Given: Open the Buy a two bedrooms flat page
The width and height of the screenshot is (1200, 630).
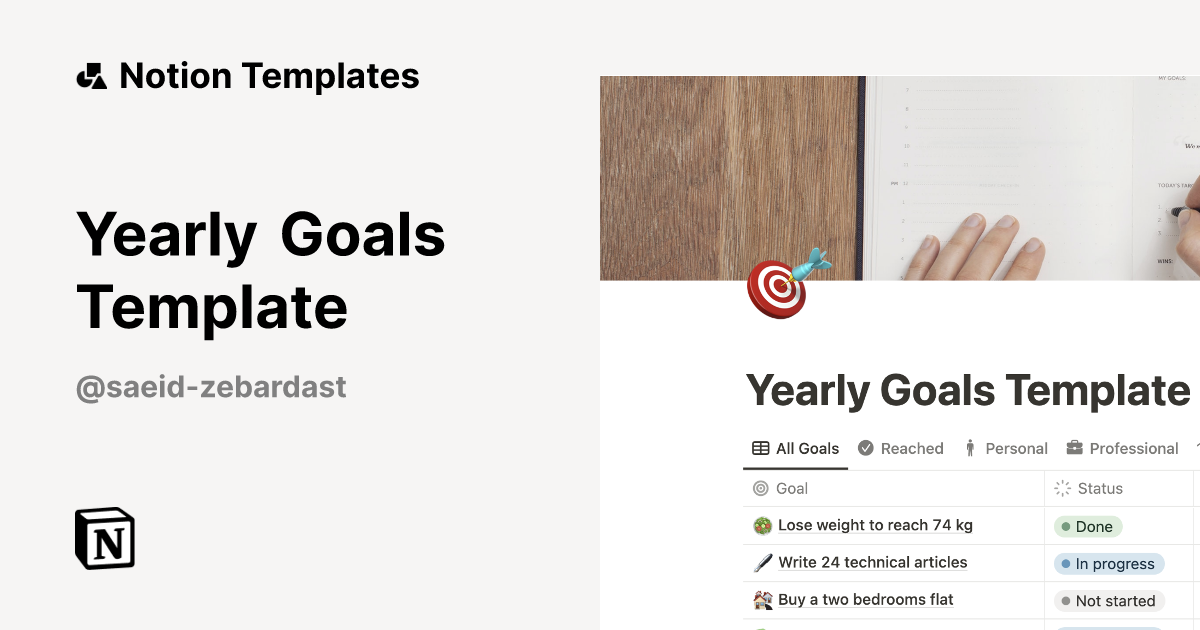Looking at the screenshot, I should [x=865, y=600].
